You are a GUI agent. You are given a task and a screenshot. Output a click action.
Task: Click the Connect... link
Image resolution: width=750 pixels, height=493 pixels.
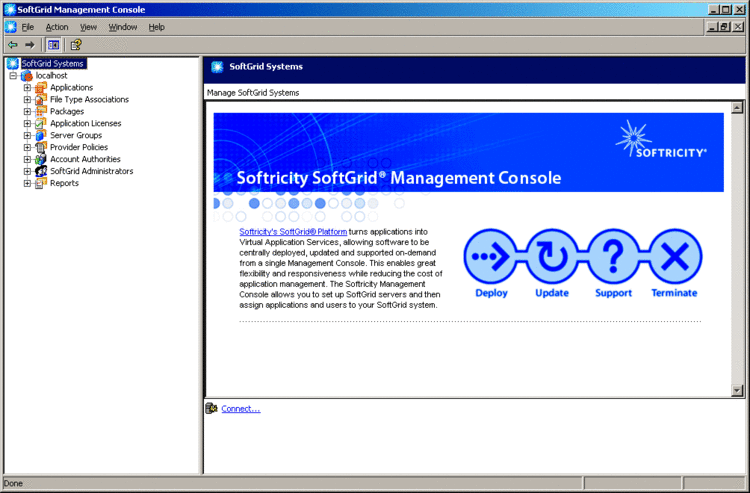point(240,409)
